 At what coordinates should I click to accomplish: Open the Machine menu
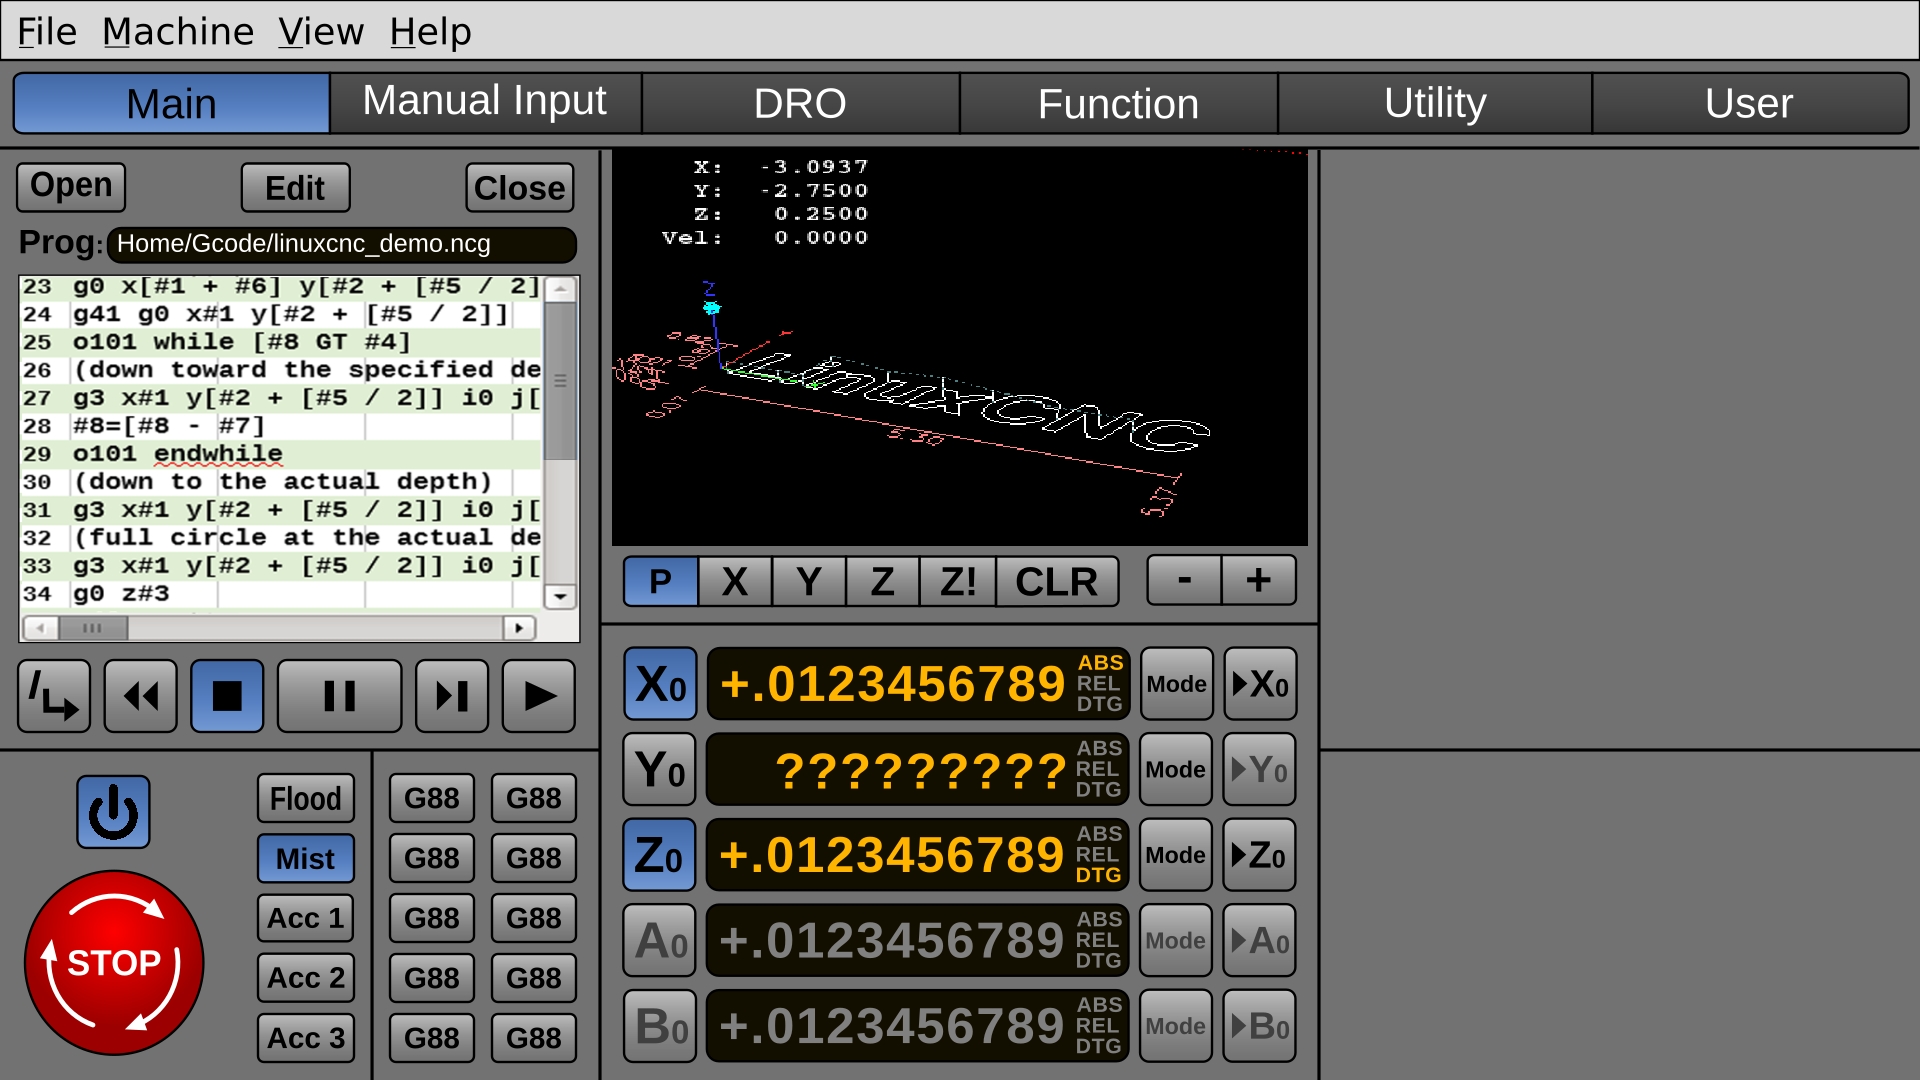point(178,32)
